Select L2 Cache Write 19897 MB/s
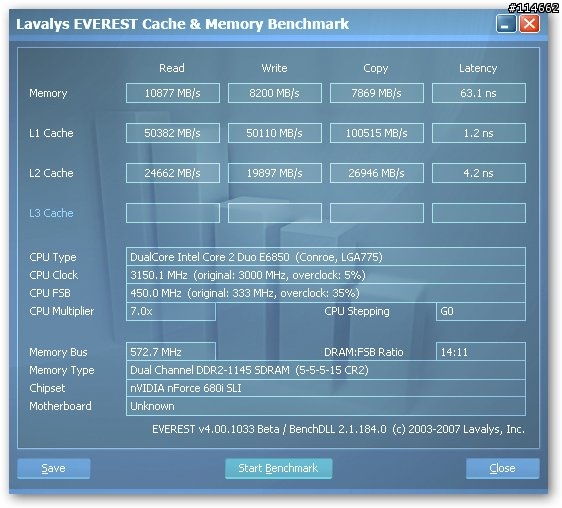This screenshot has width=562, height=508. tap(275, 173)
